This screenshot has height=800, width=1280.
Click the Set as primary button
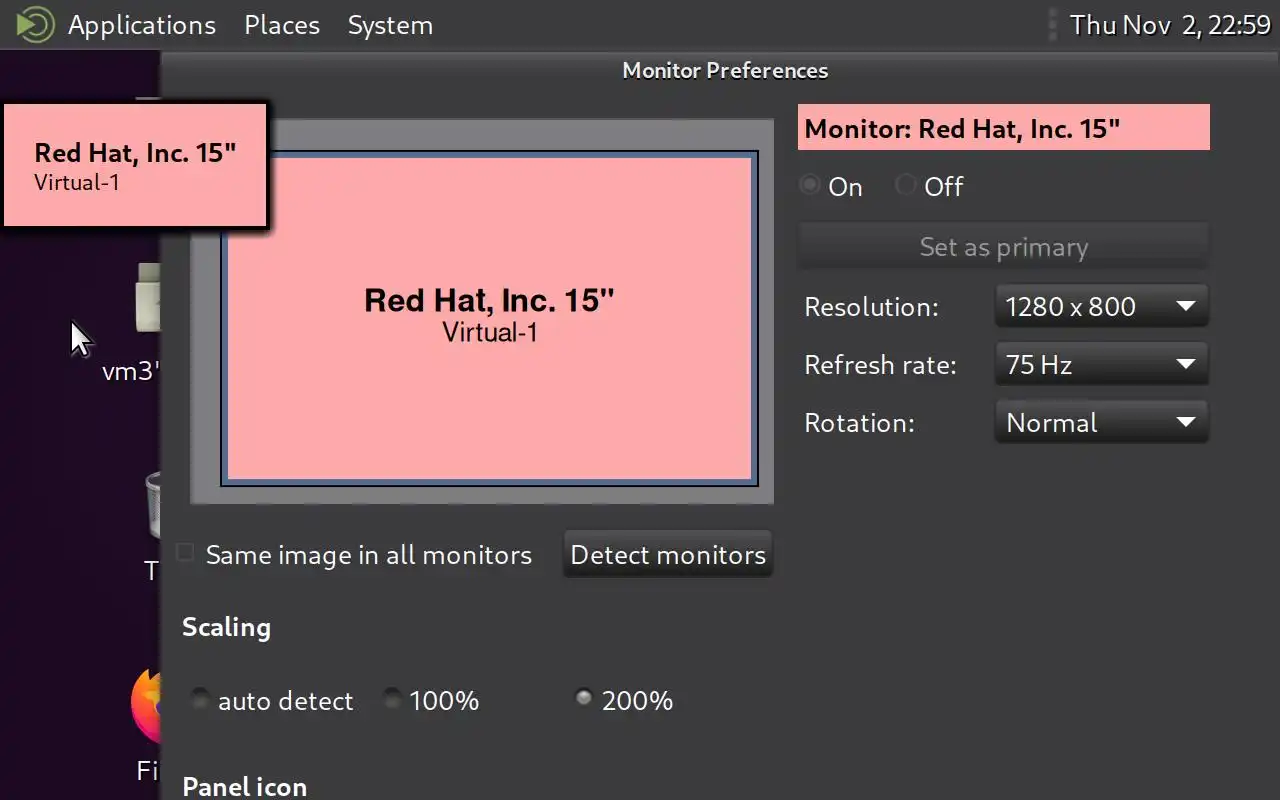(x=1003, y=247)
